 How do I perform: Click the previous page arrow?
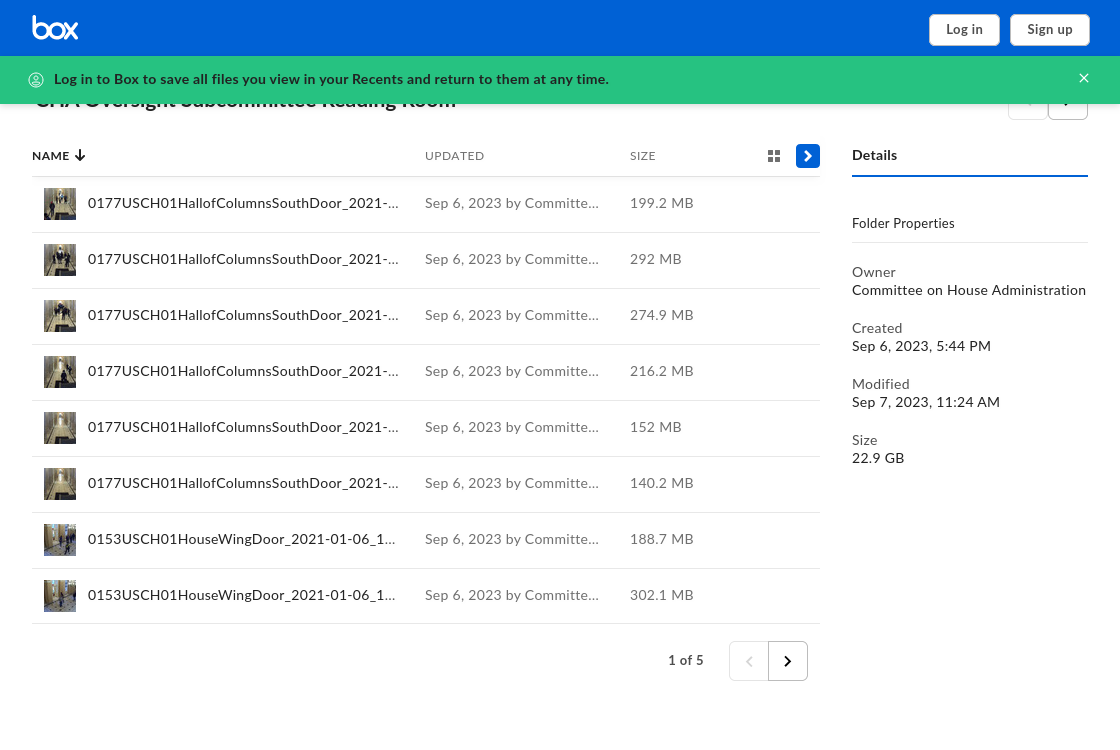coord(749,661)
